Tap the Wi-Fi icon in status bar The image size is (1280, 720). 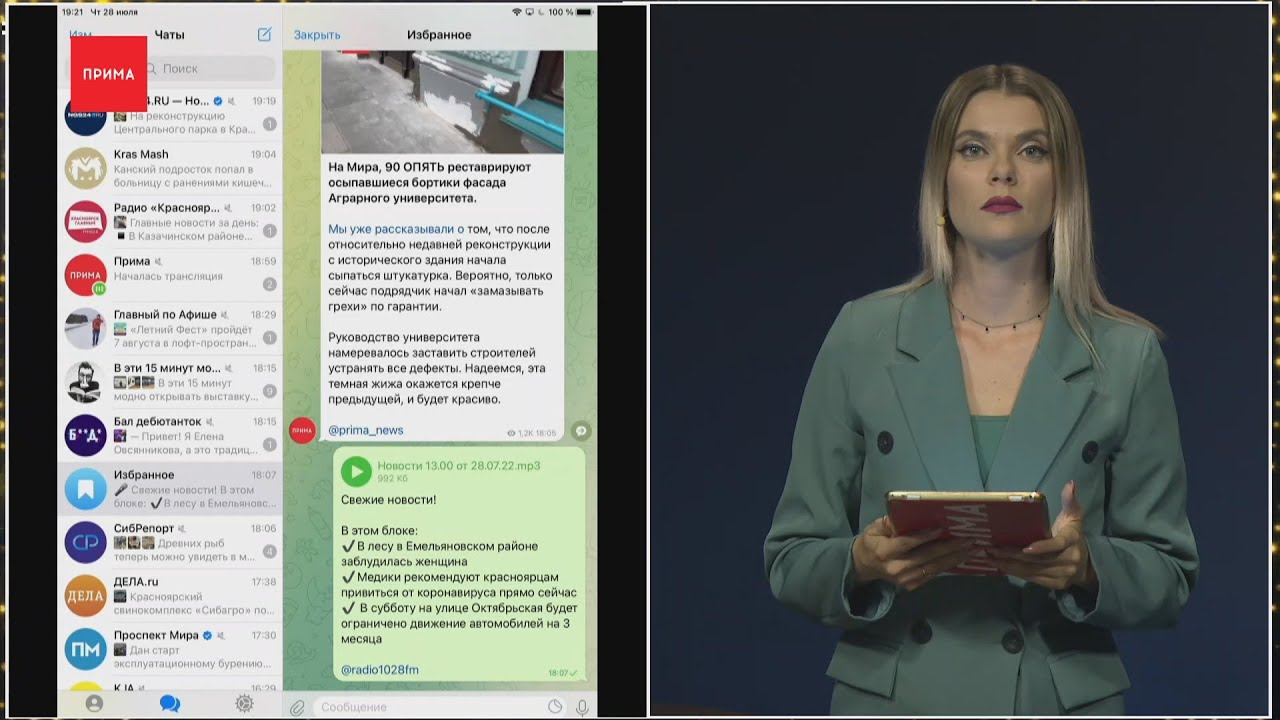[517, 12]
